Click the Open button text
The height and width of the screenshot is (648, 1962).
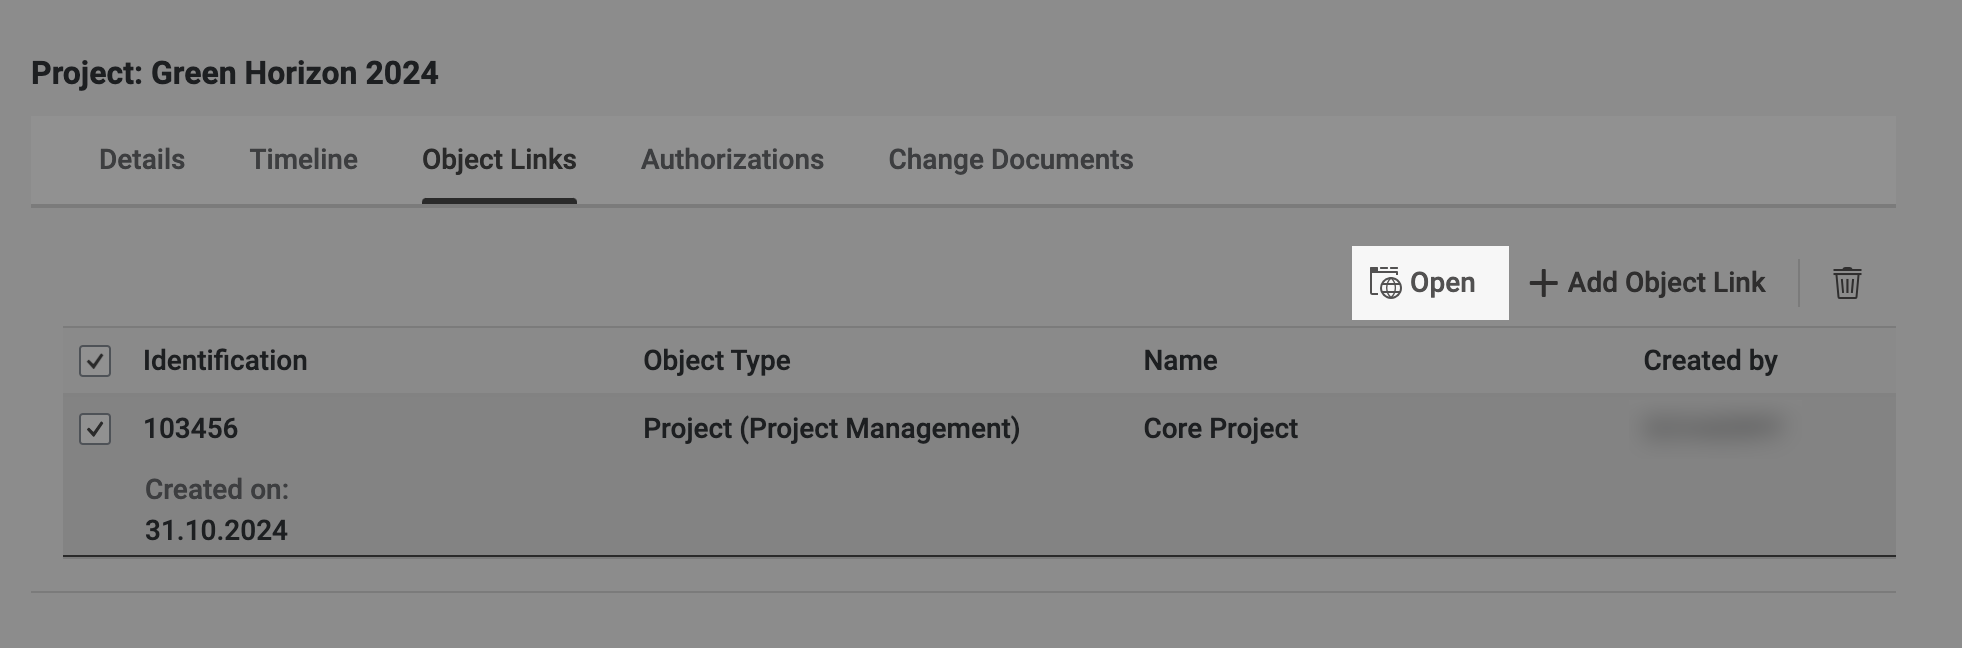point(1442,283)
